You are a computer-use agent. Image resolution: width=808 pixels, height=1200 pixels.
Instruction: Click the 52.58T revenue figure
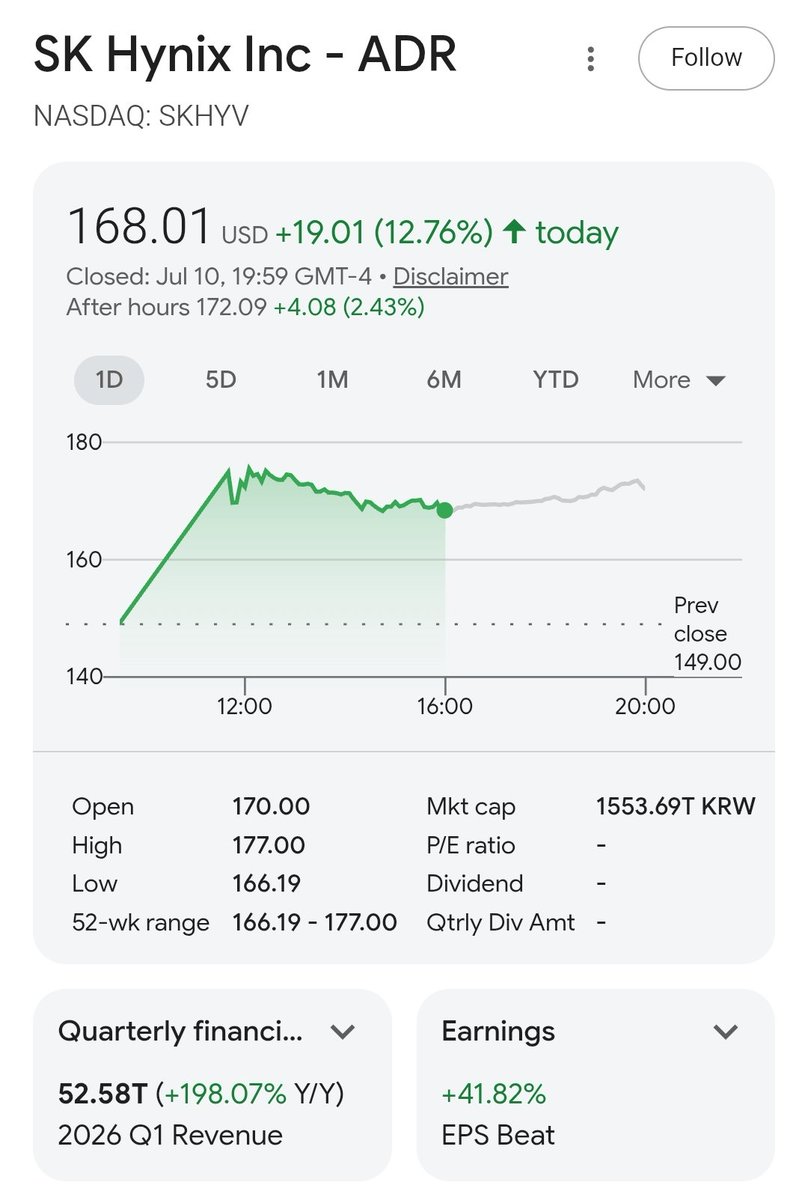click(102, 1094)
